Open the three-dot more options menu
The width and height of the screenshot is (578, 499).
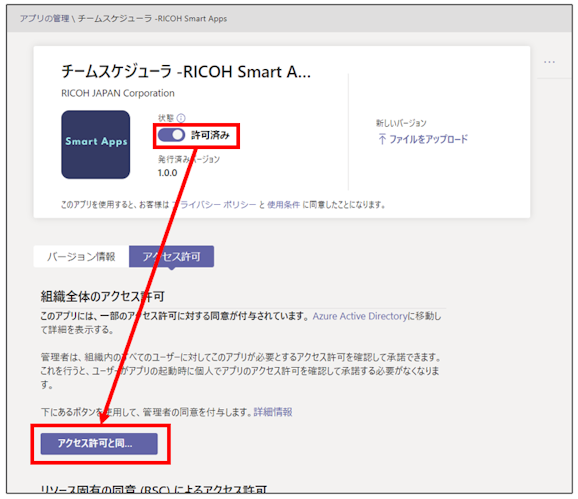tap(549, 62)
